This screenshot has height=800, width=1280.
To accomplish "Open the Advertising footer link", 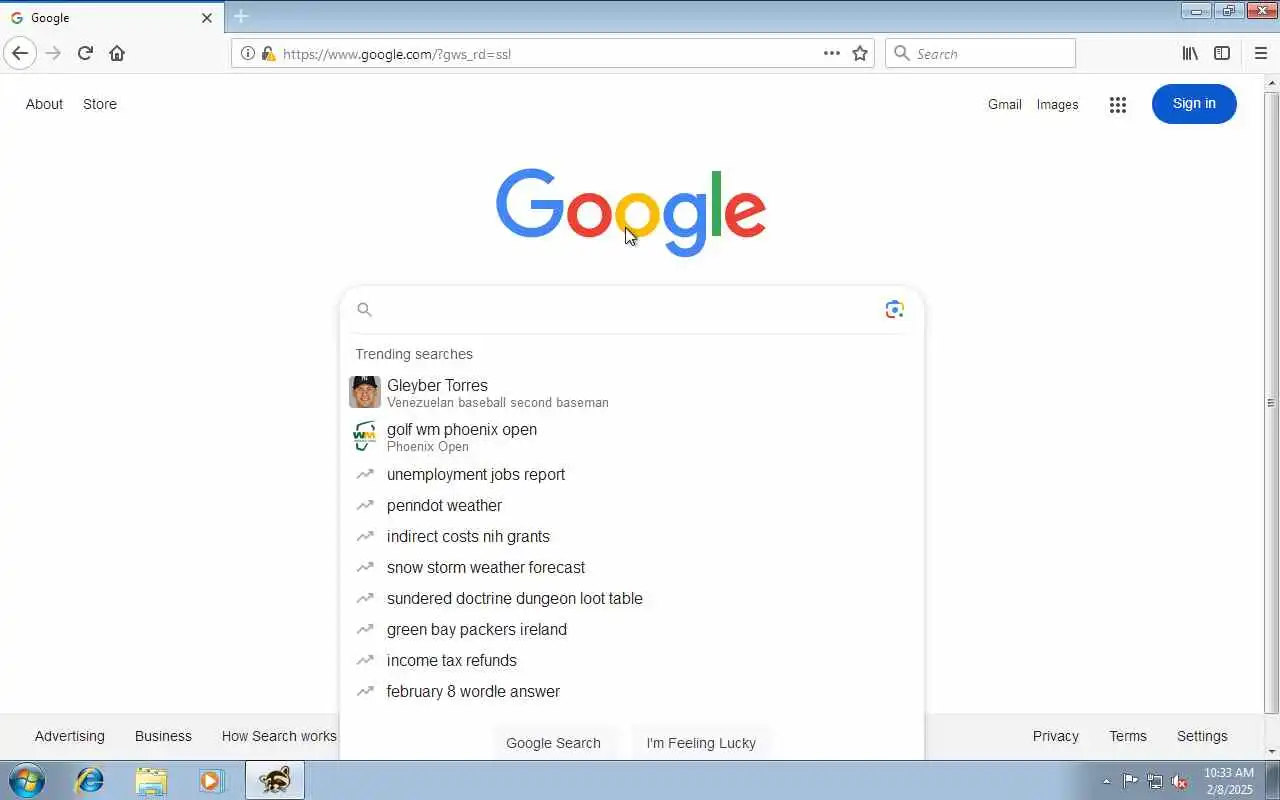I will [x=69, y=736].
